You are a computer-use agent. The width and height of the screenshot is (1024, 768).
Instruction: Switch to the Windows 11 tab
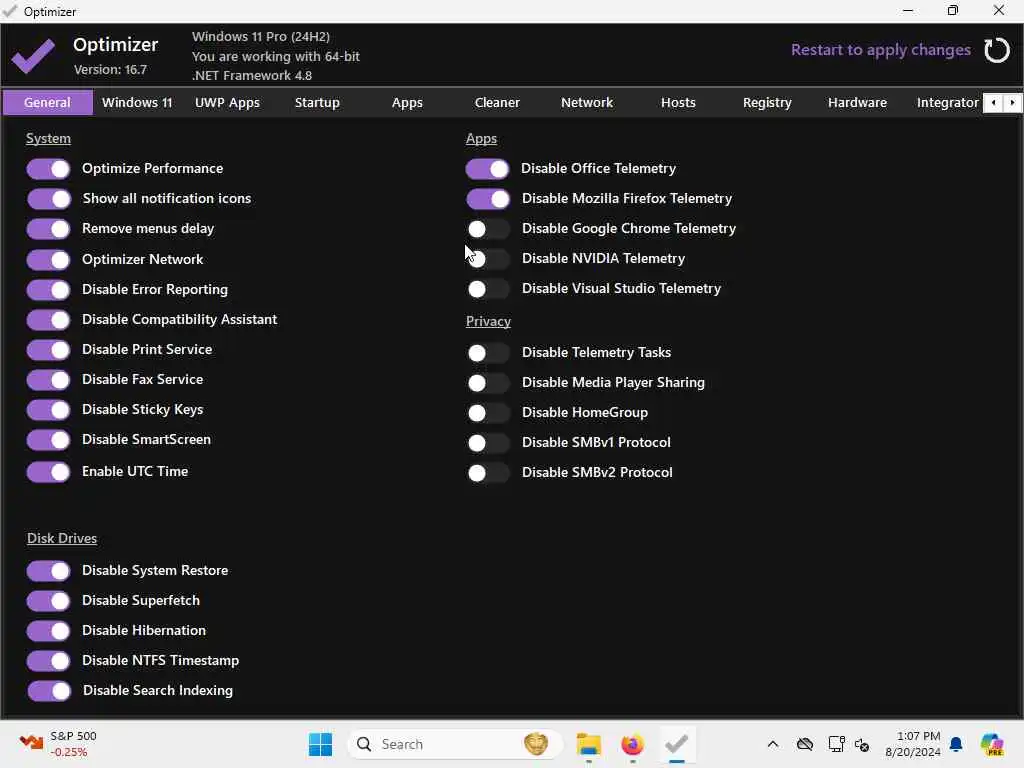click(x=137, y=103)
